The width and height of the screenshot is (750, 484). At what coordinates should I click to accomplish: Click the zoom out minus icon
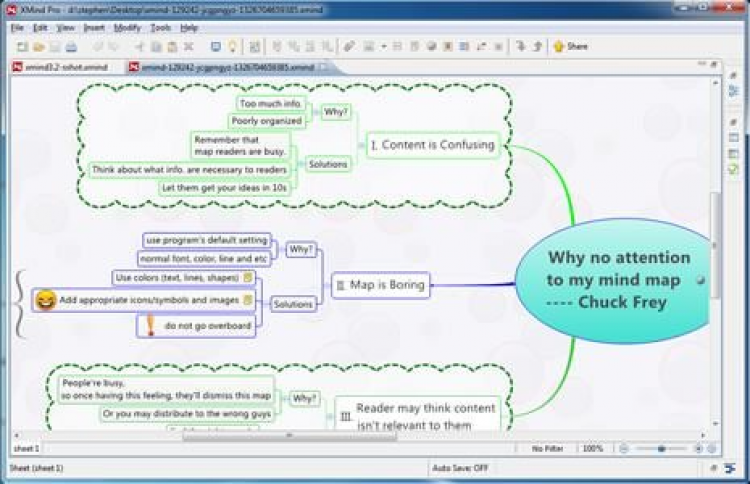click(624, 449)
